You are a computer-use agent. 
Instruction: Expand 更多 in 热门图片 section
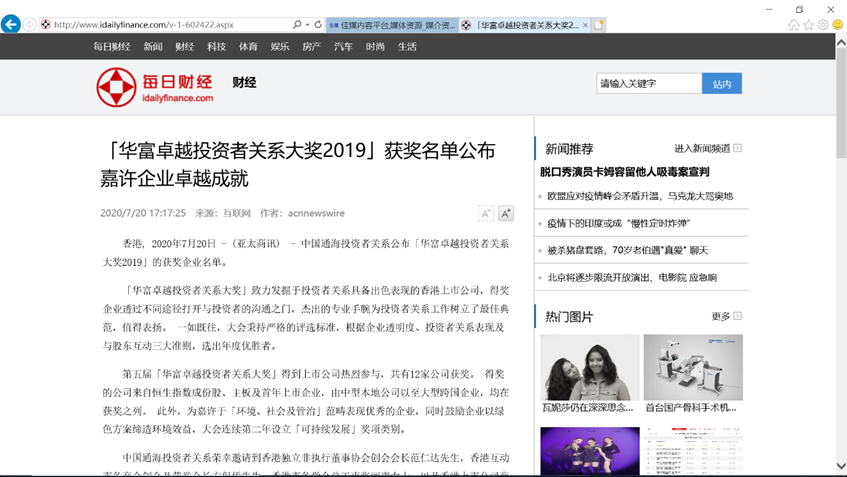click(x=737, y=316)
